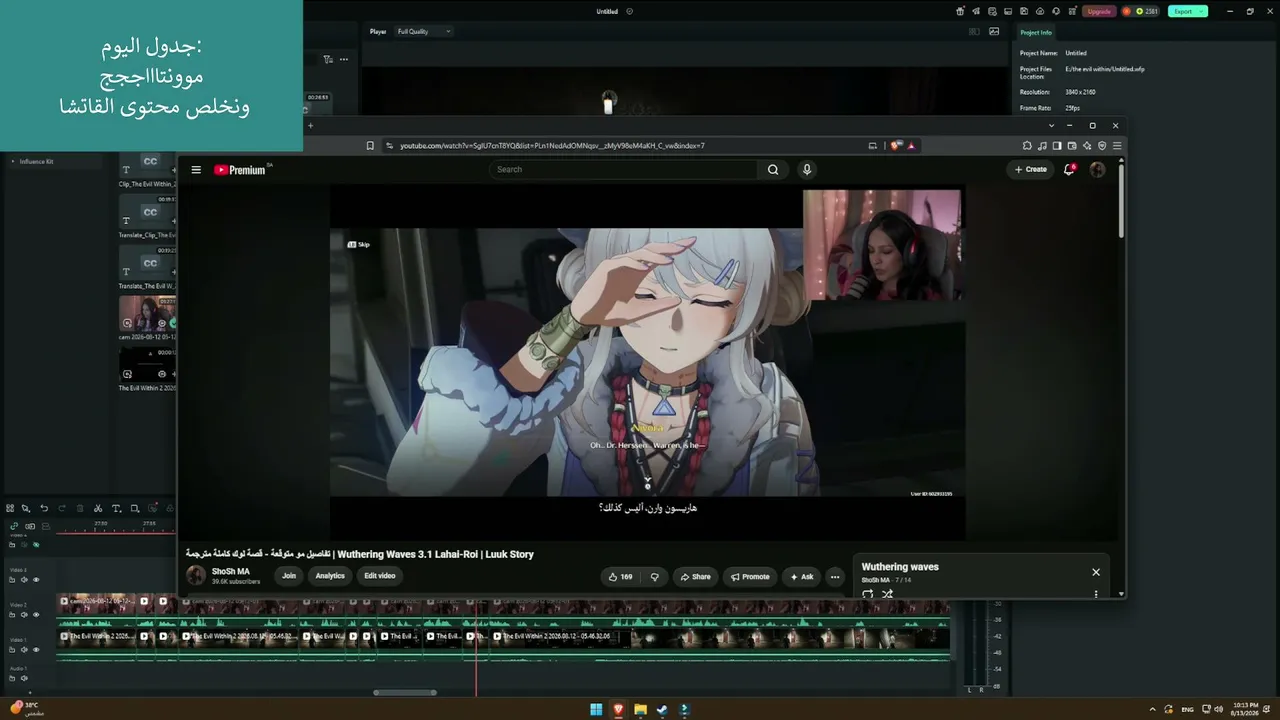Open the YouTube guide hamburger menu
Viewport: 1280px width, 720px height.
[x=196, y=170]
